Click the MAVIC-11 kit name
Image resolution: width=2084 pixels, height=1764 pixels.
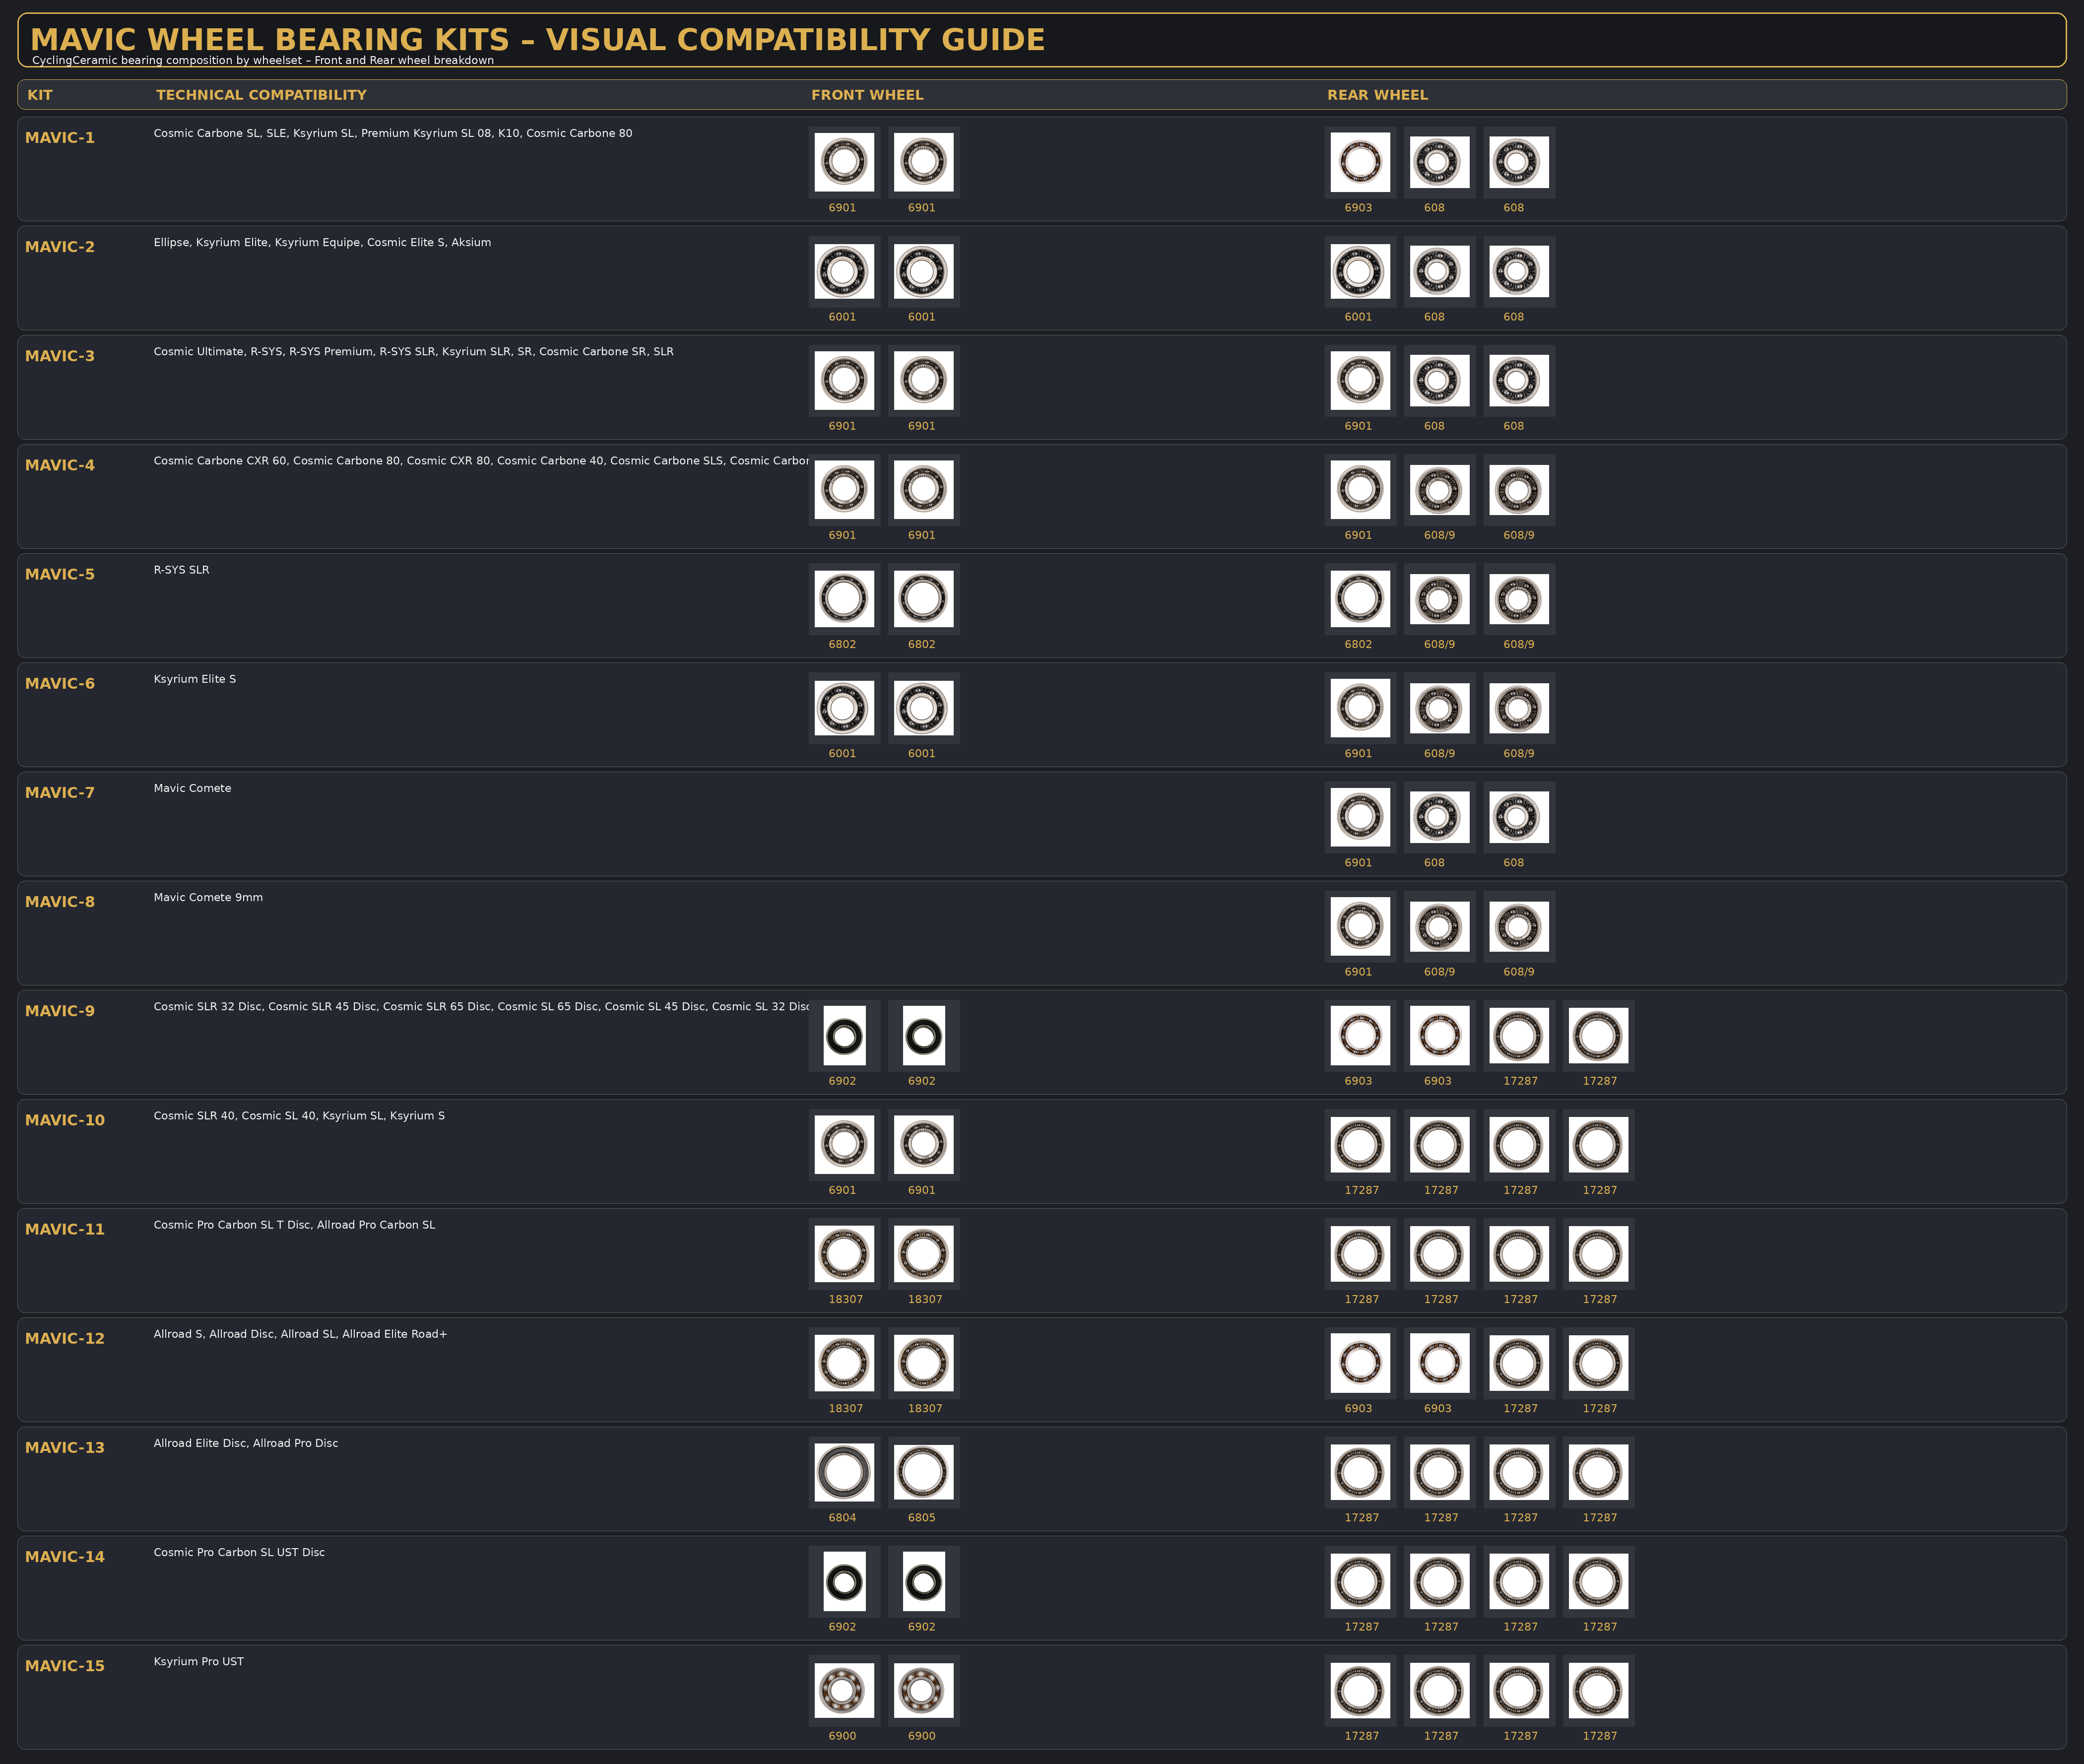point(65,1229)
